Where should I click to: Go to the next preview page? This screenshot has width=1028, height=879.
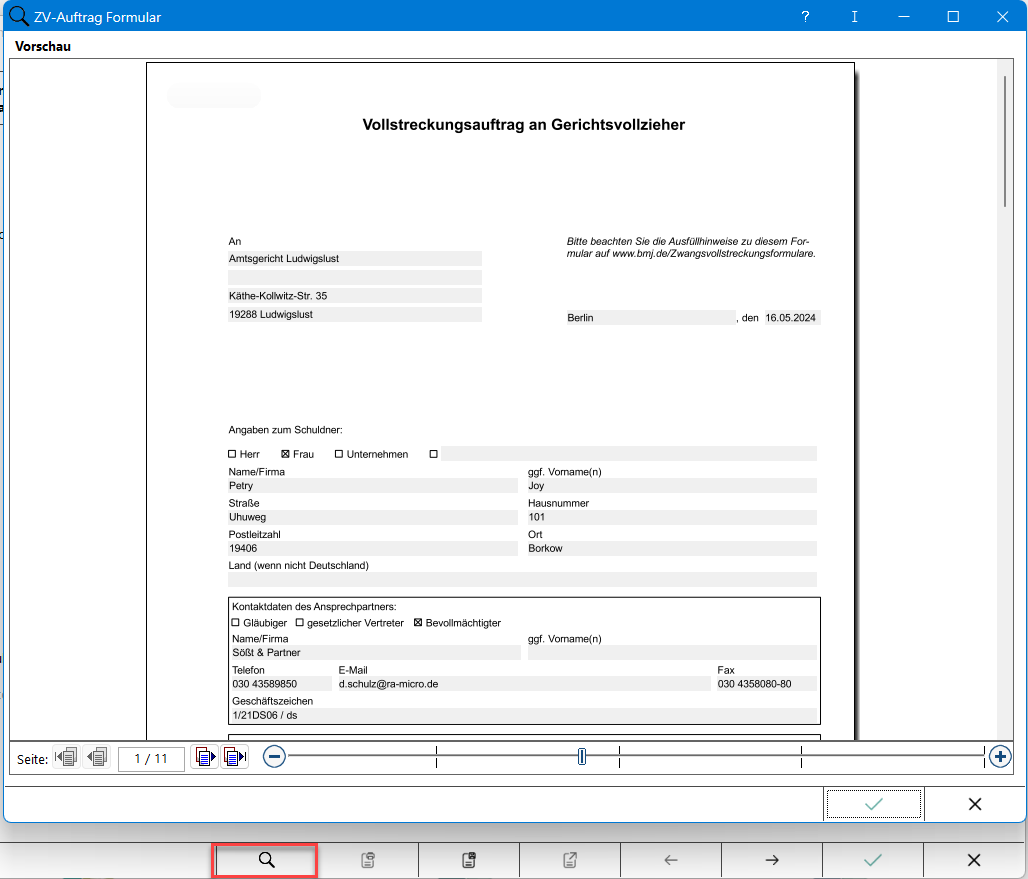tap(205, 758)
